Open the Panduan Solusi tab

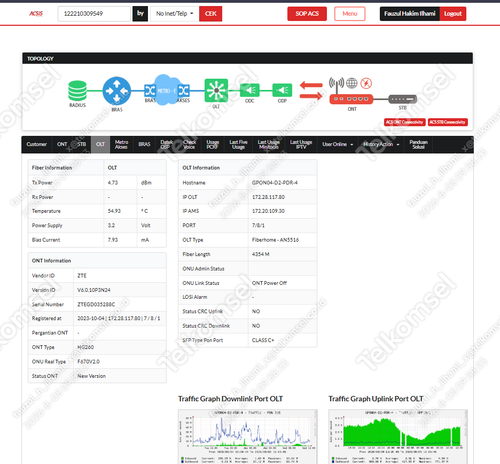[418, 144]
